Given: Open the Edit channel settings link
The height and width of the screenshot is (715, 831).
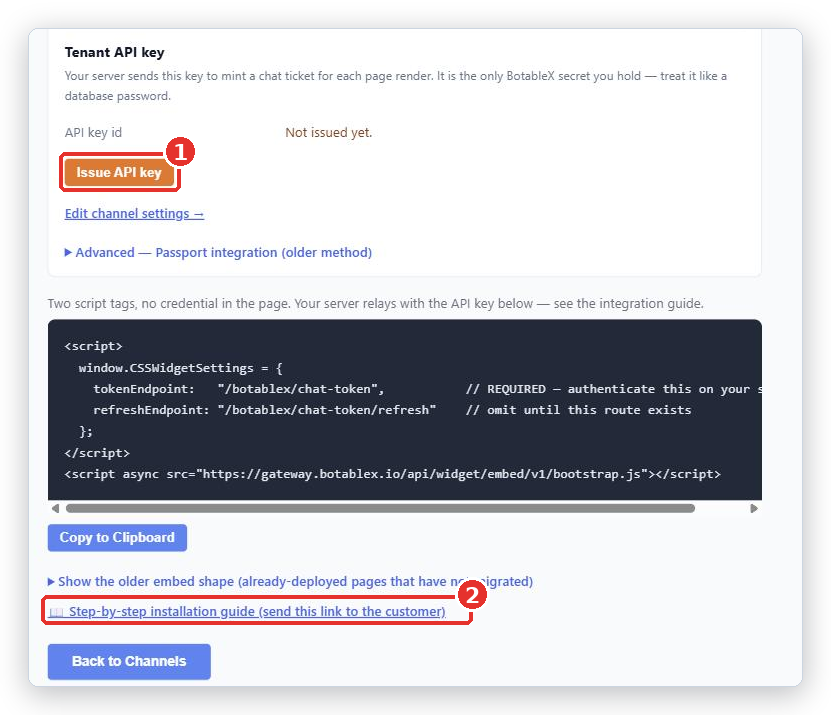Looking at the screenshot, I should (134, 214).
